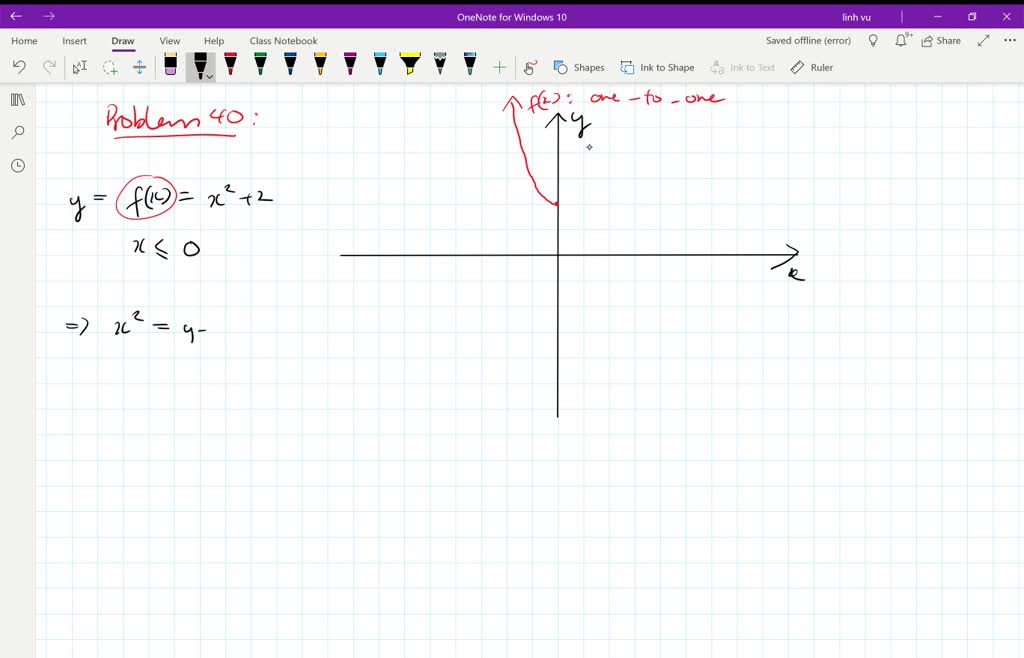Pick the yellow highlighter
This screenshot has width=1024, height=658.
(409, 66)
